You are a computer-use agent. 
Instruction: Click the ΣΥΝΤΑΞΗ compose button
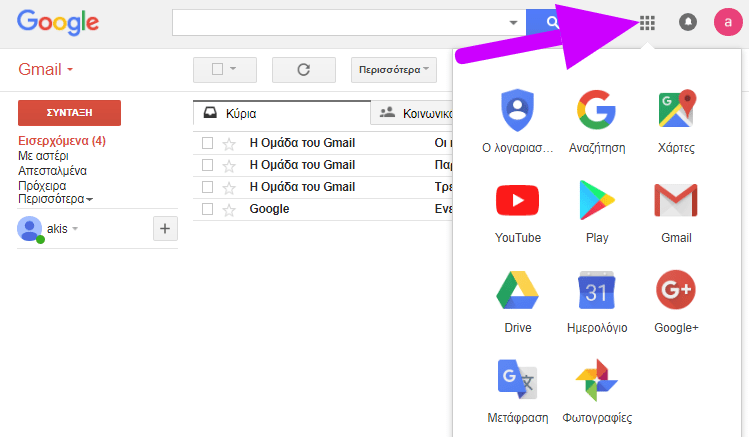coord(69,113)
